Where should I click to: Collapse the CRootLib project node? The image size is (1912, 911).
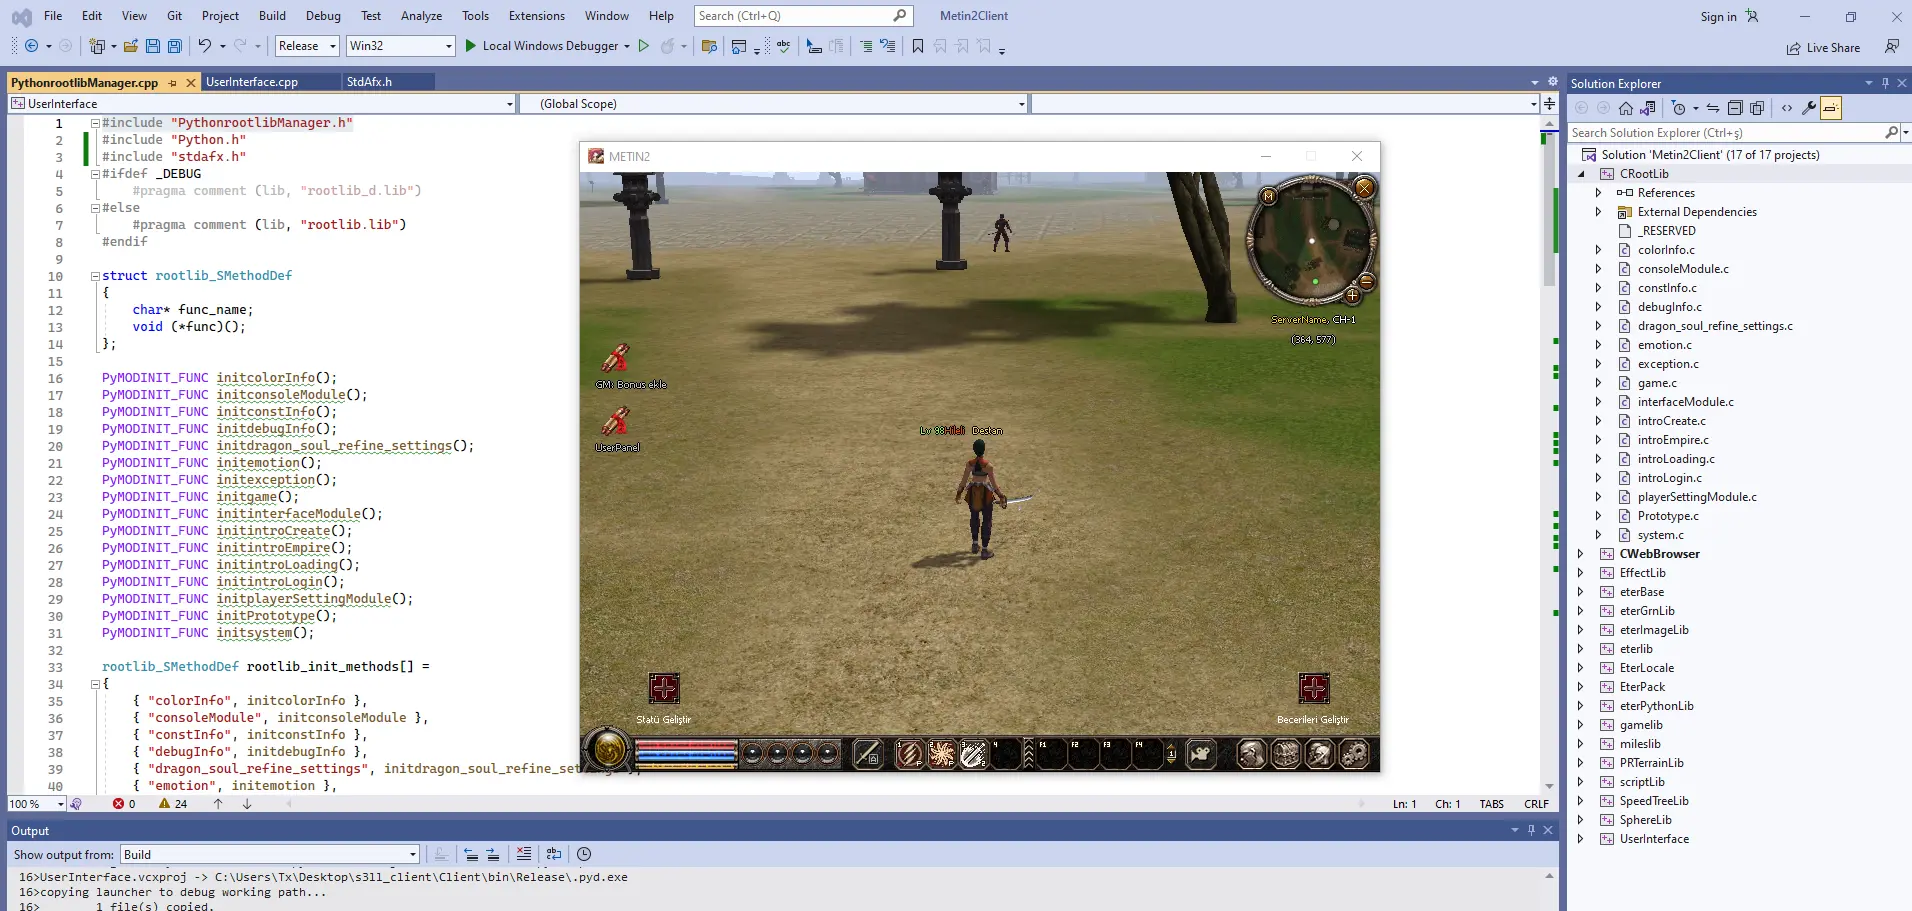(x=1581, y=174)
